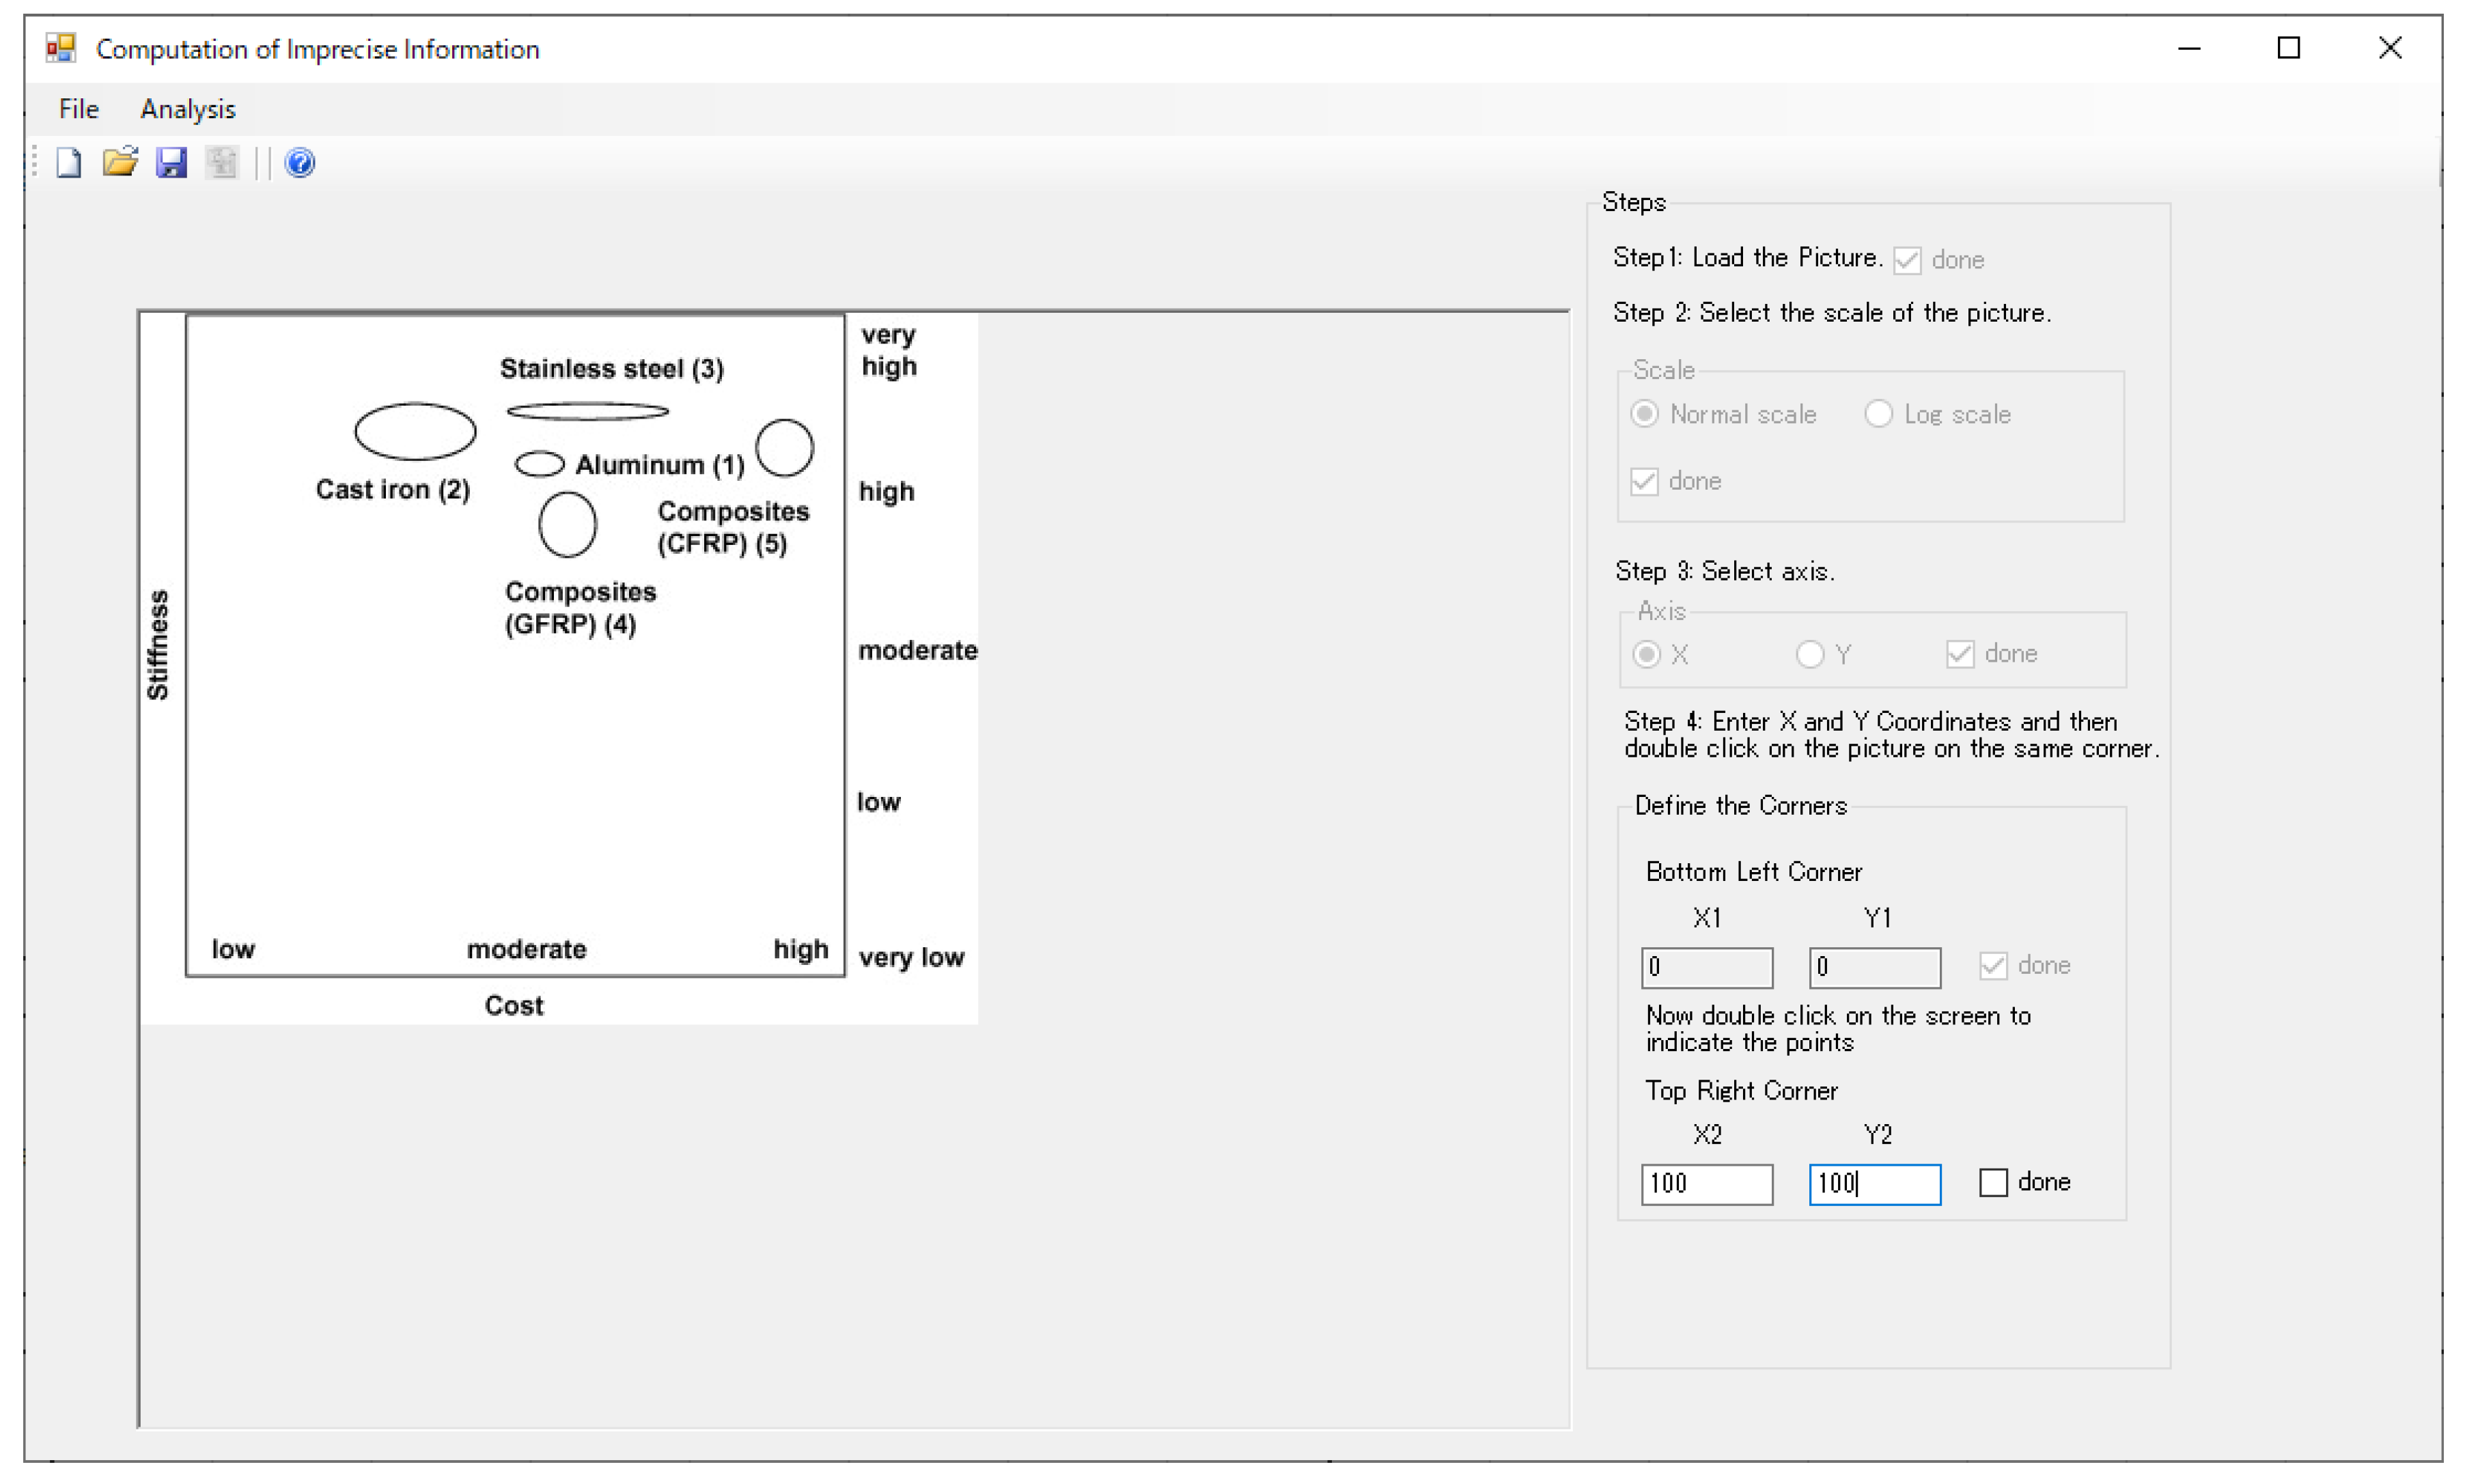The image size is (2465, 1484).
Task: Toggle the Scale done checkbox
Action: 1644,481
